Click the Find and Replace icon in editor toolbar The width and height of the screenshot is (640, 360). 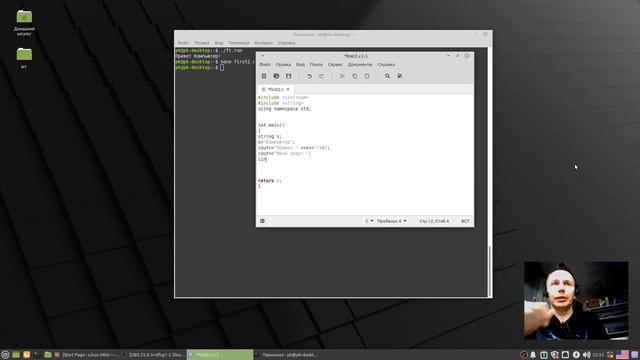(400, 76)
